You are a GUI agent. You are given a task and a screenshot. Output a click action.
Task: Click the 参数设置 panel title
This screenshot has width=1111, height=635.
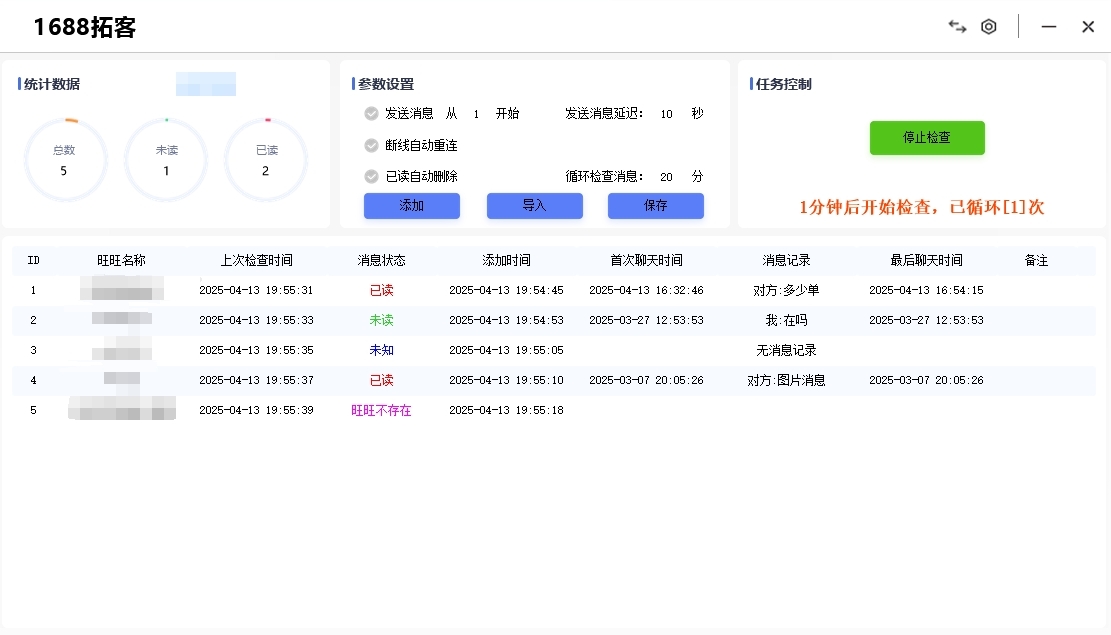pos(385,84)
